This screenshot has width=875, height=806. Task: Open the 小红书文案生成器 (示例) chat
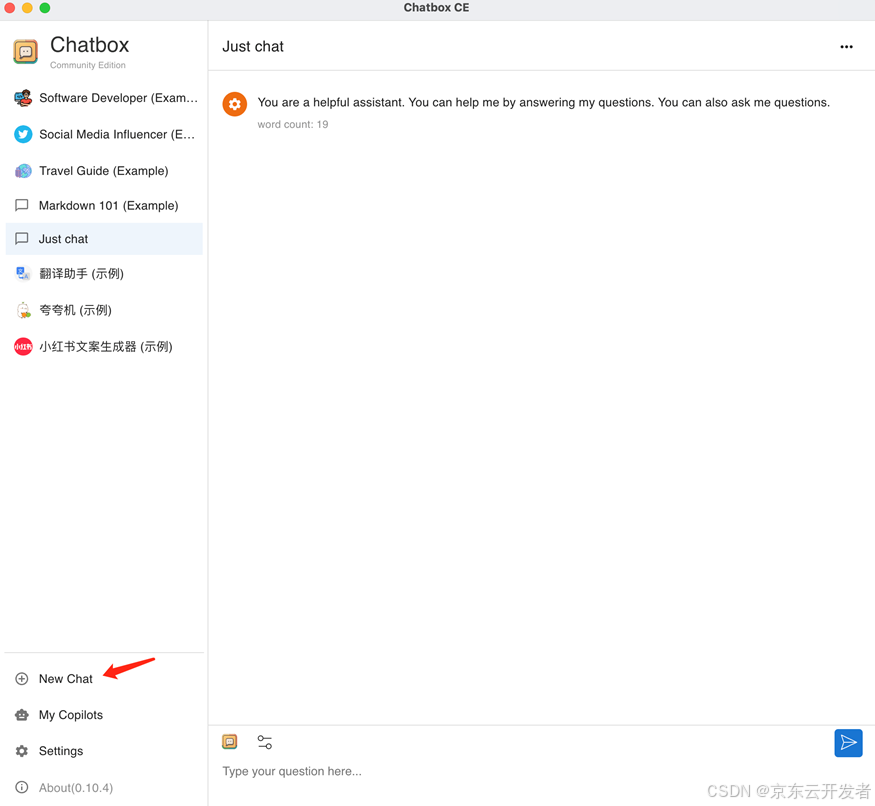(104, 347)
